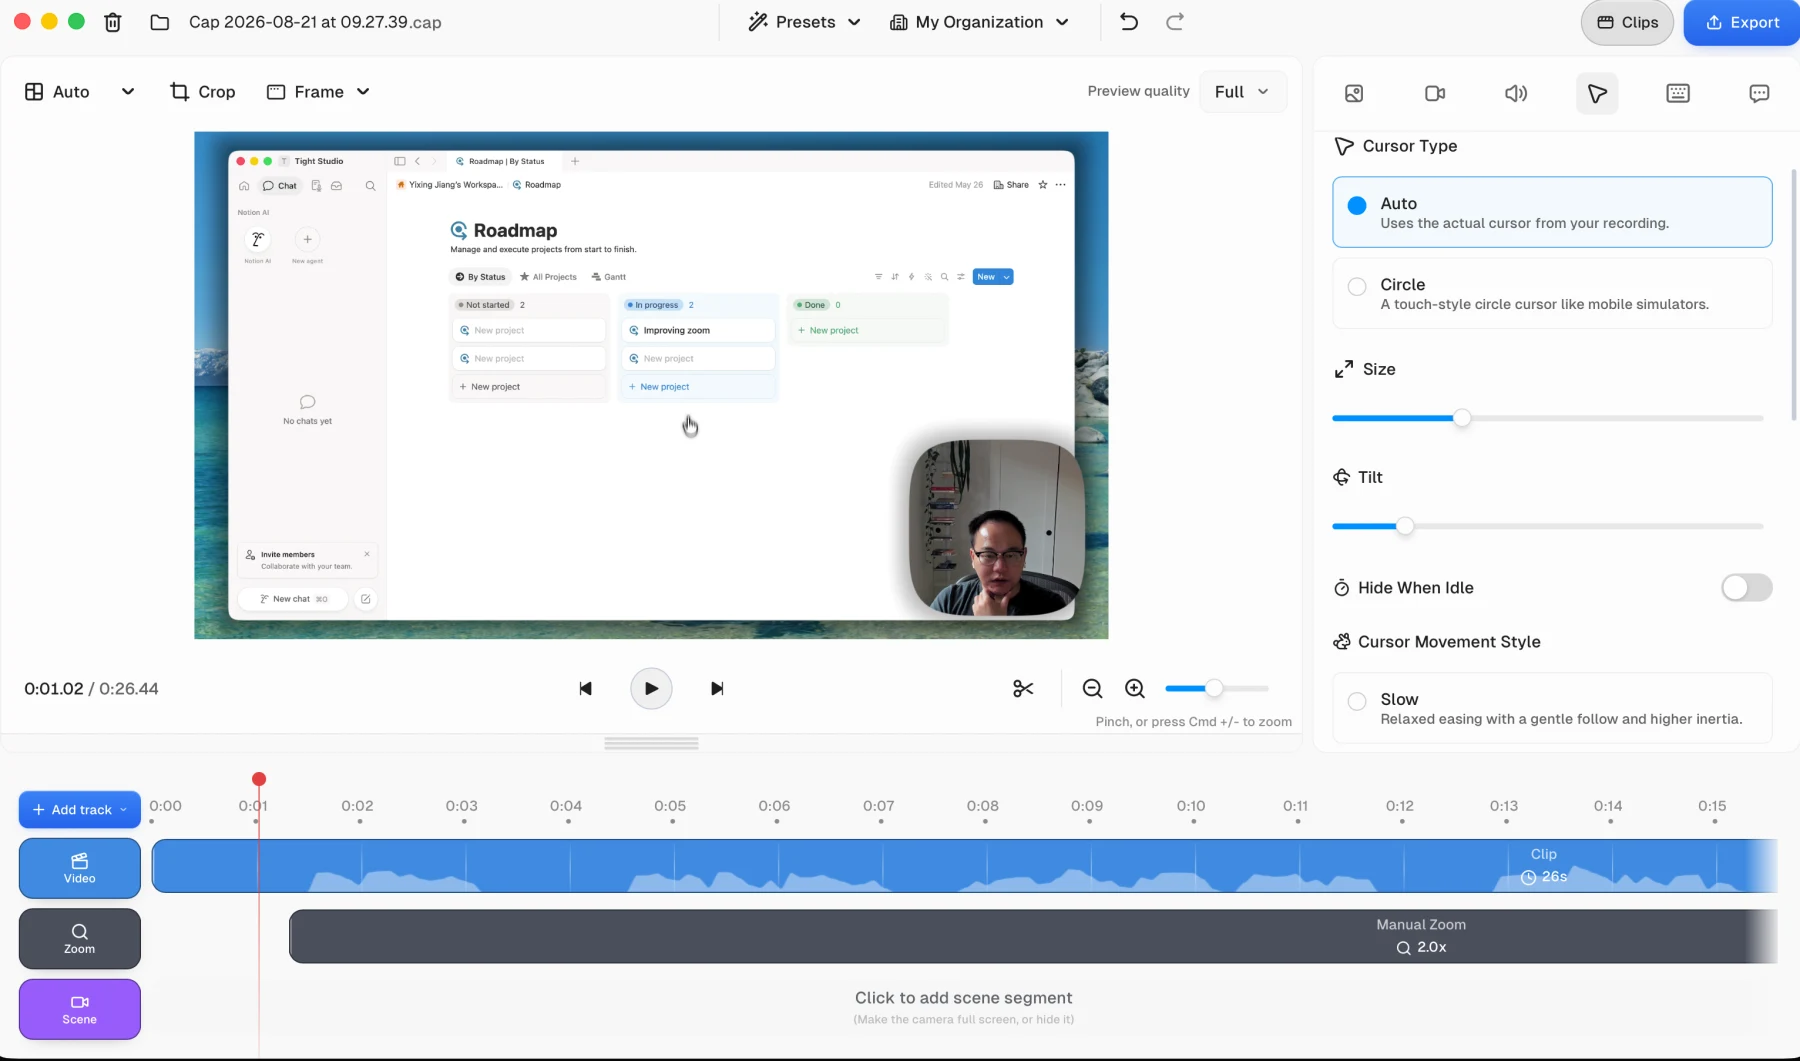Enable Hide When Idle switch
The width and height of the screenshot is (1800, 1061).
pos(1746,587)
